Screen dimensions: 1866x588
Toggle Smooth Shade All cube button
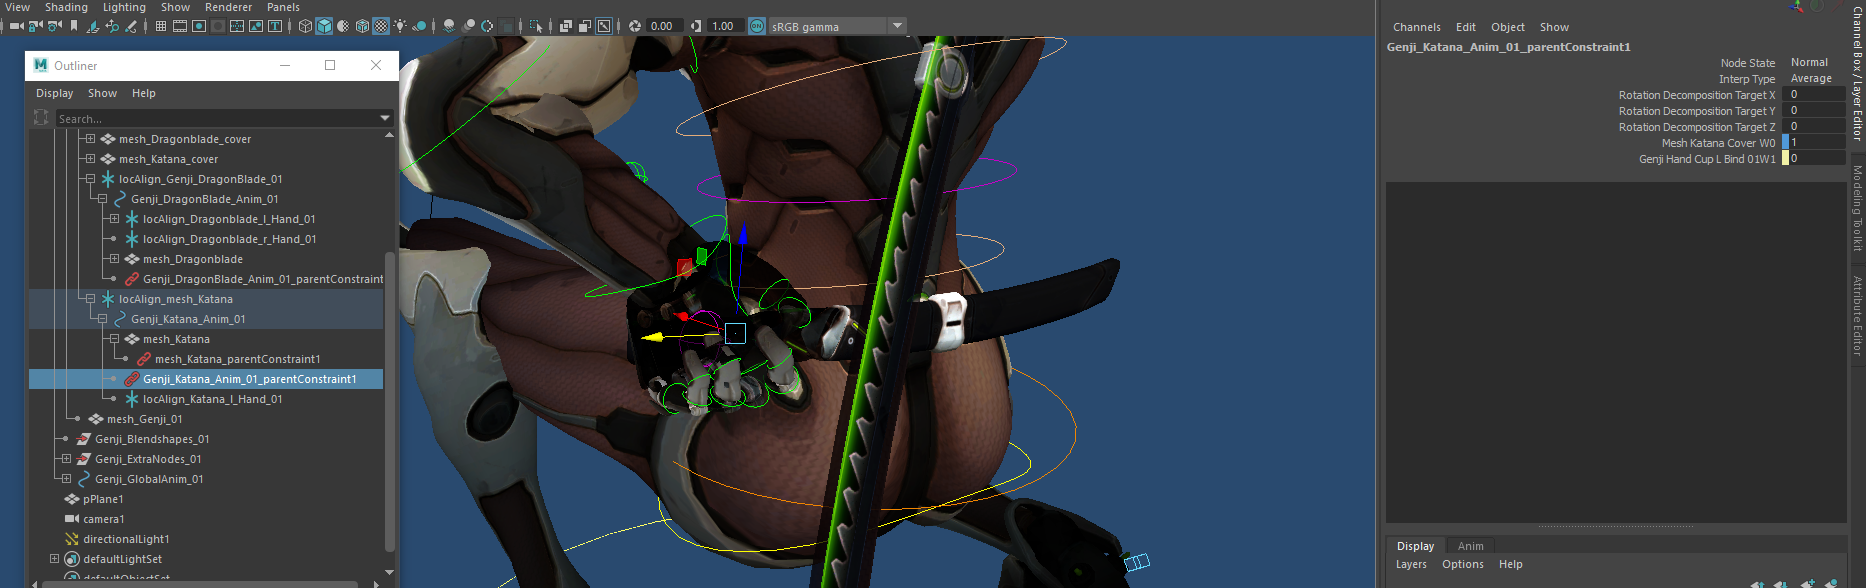coord(324,26)
